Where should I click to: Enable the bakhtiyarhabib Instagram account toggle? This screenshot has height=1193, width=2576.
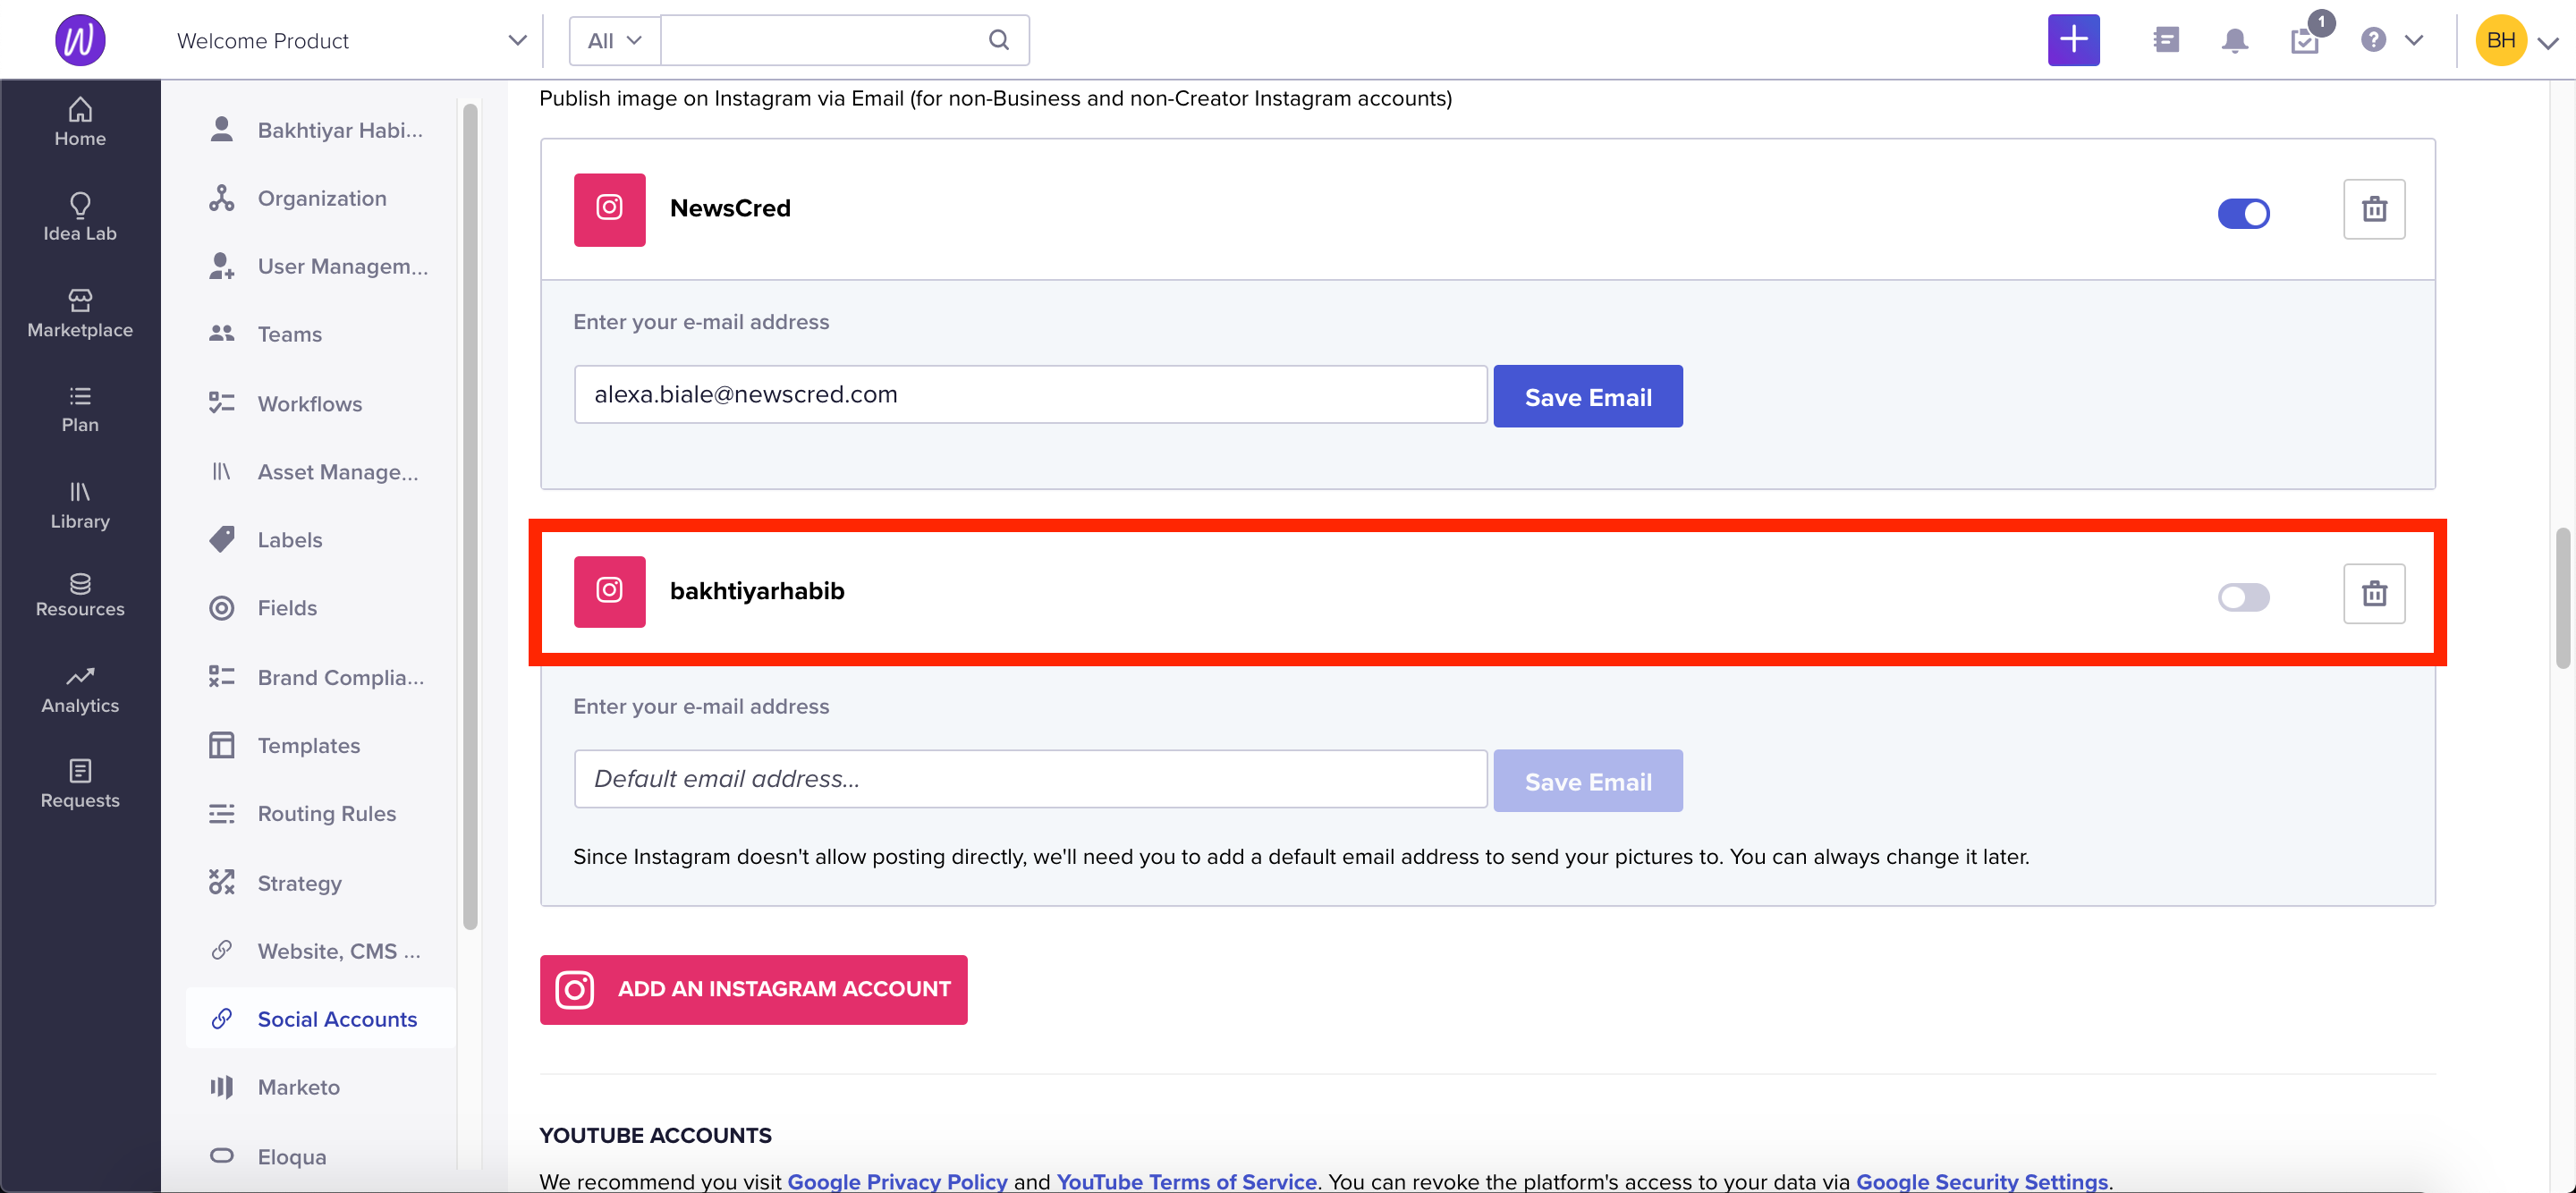click(2243, 597)
